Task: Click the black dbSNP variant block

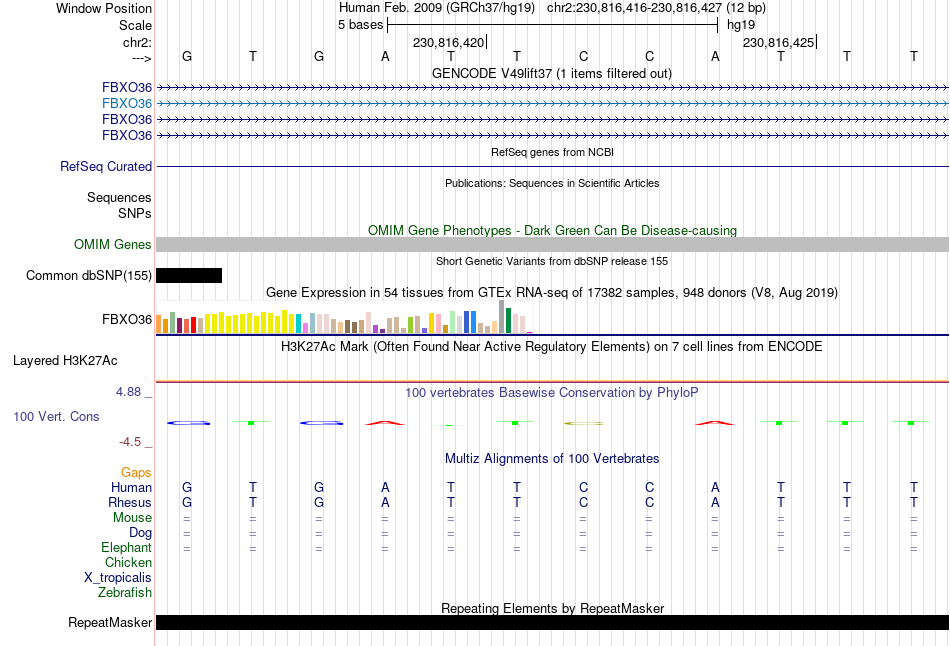Action: tap(189, 276)
